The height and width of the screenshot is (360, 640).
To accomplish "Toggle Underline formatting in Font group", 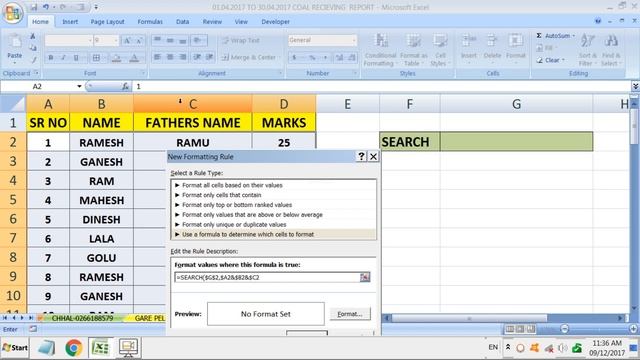I will (x=76, y=58).
